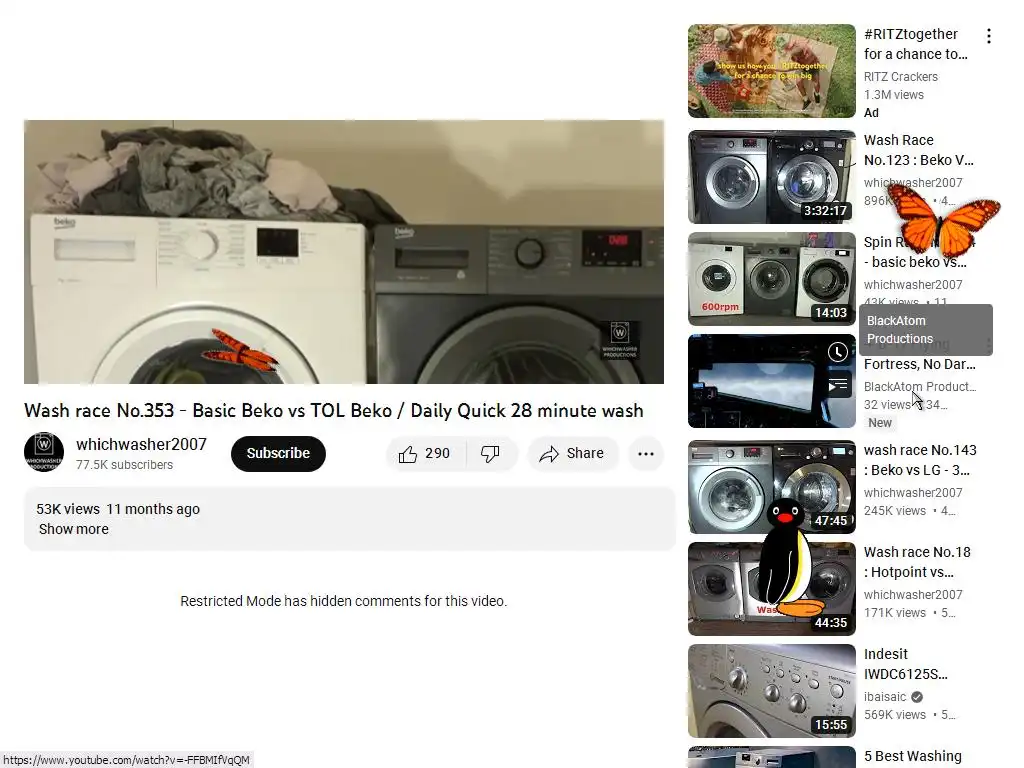Click whichwasher2007 under the Spin Race video
This screenshot has height=768, width=1024.
pos(913,285)
